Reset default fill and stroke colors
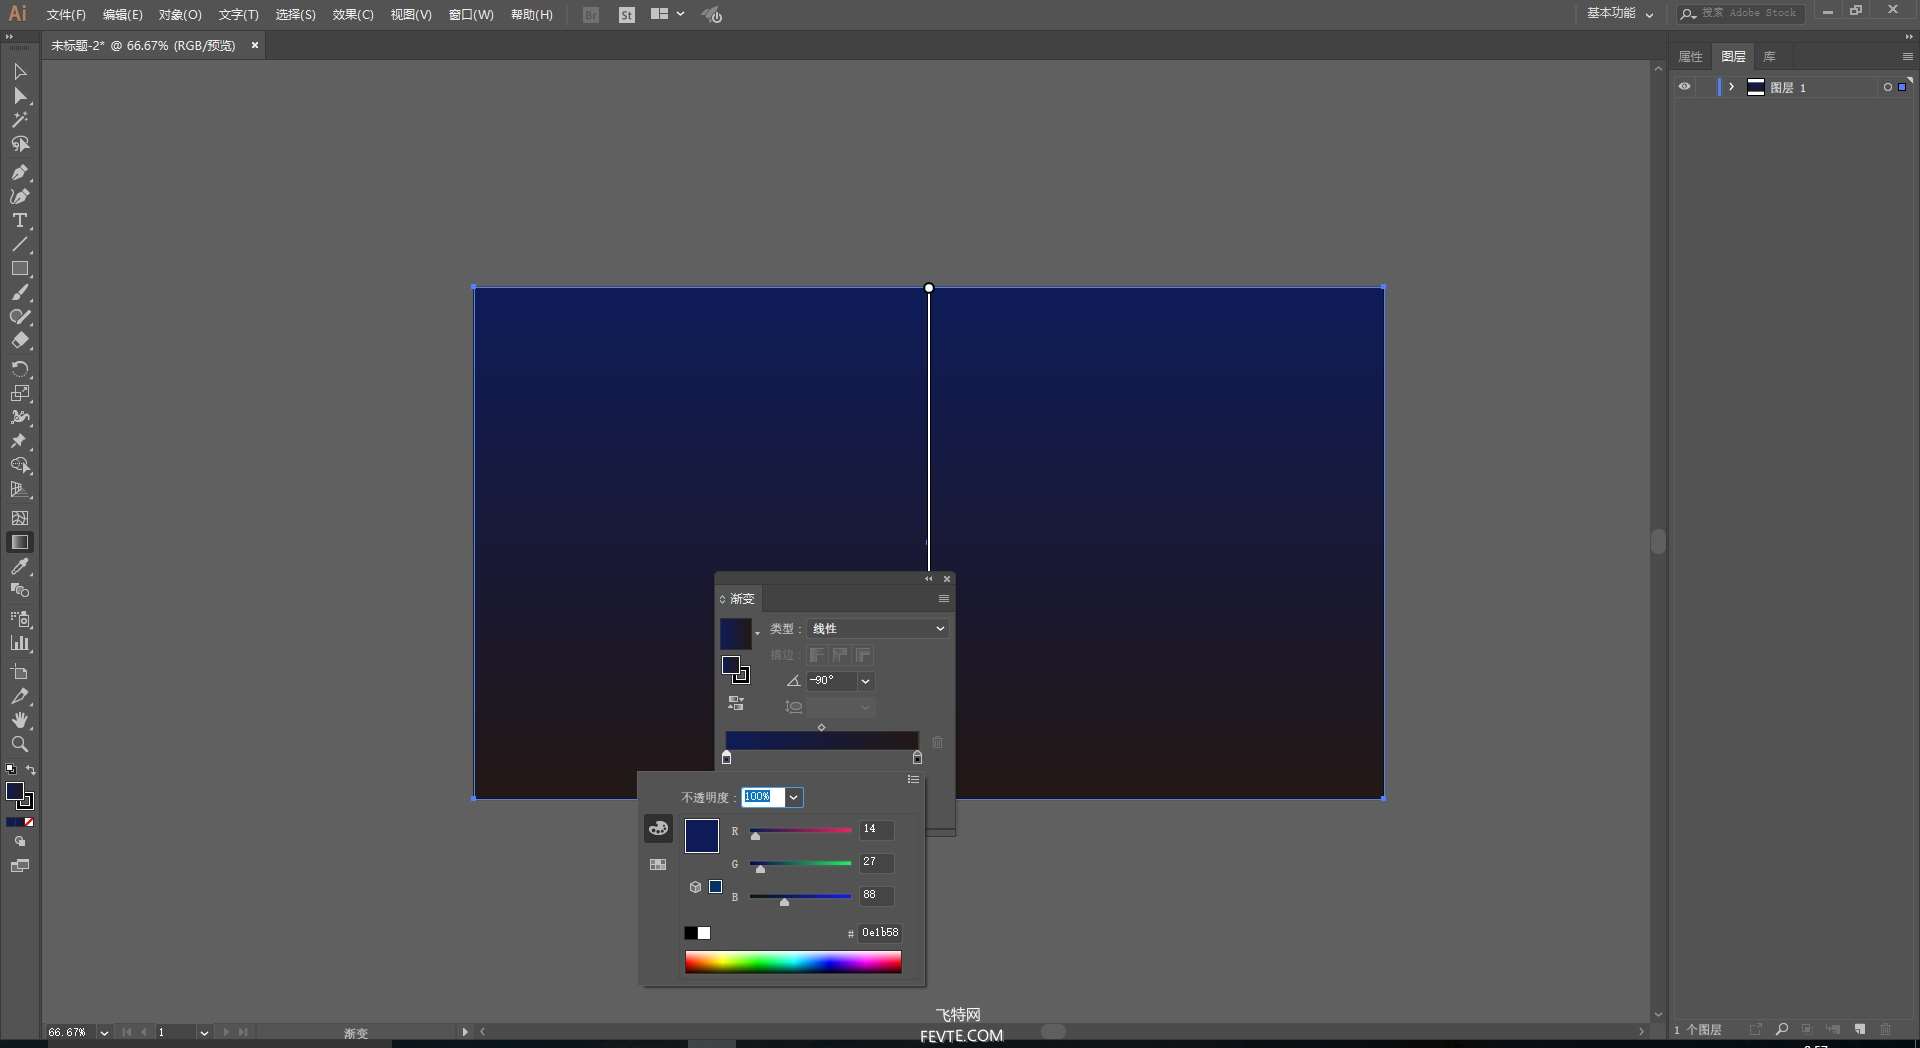The image size is (1920, 1048). (11, 770)
